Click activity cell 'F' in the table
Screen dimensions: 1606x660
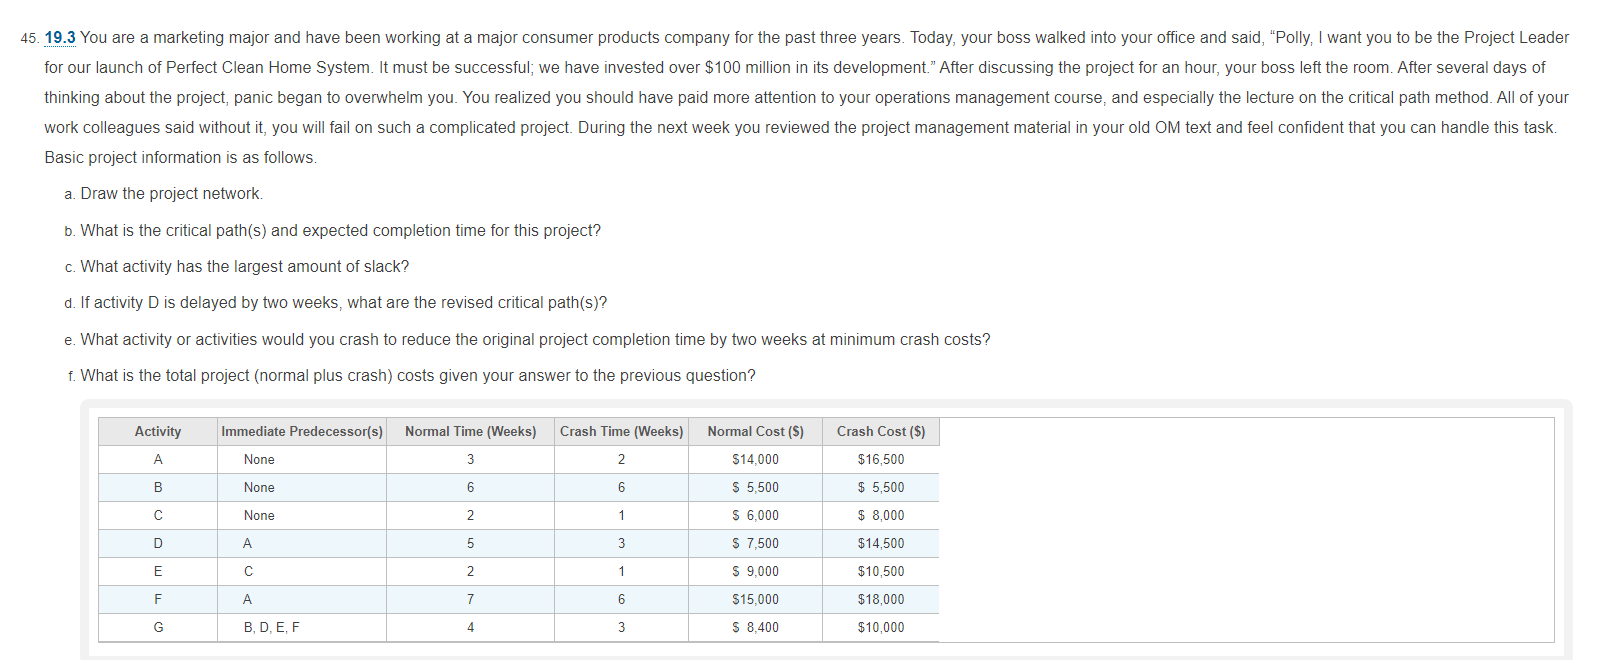pyautogui.click(x=158, y=600)
